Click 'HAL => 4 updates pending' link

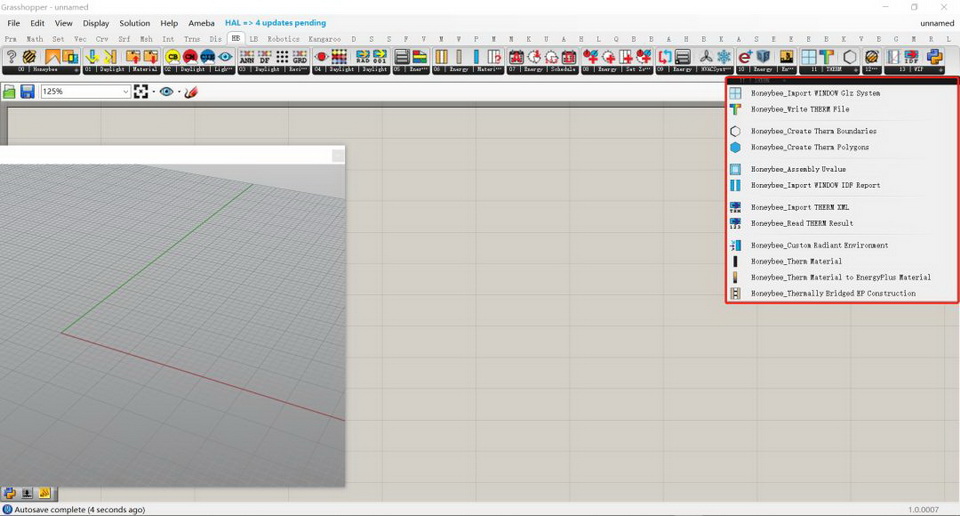click(x=275, y=23)
